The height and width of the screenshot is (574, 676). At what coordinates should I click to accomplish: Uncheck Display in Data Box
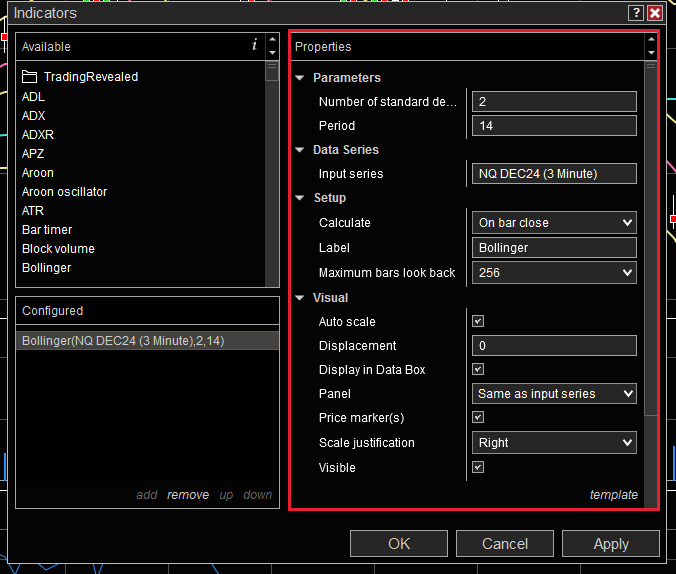click(478, 370)
